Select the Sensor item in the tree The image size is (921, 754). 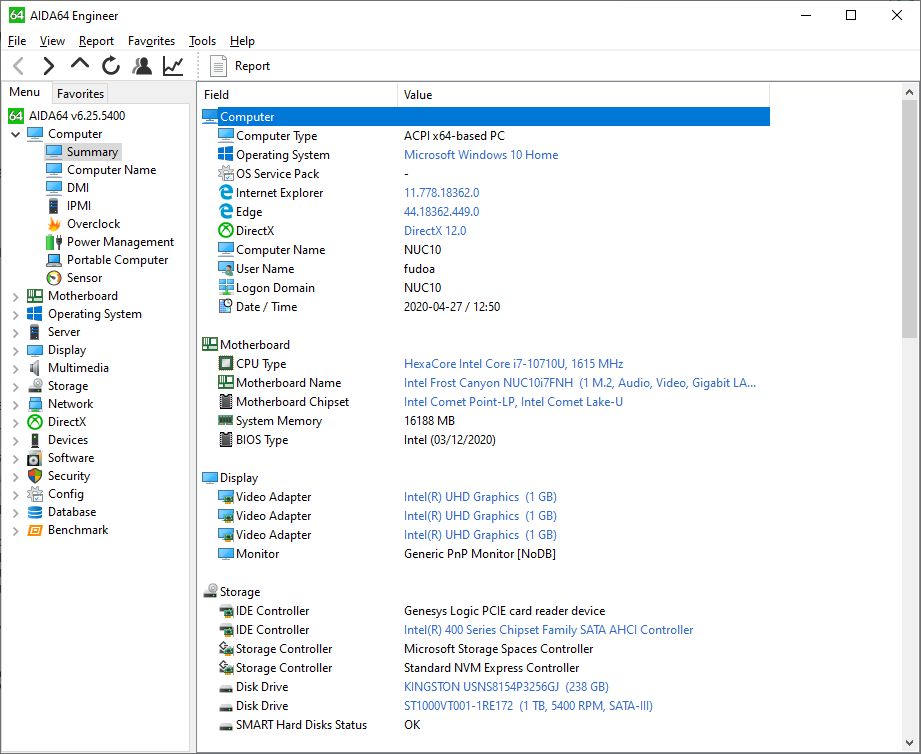(84, 278)
